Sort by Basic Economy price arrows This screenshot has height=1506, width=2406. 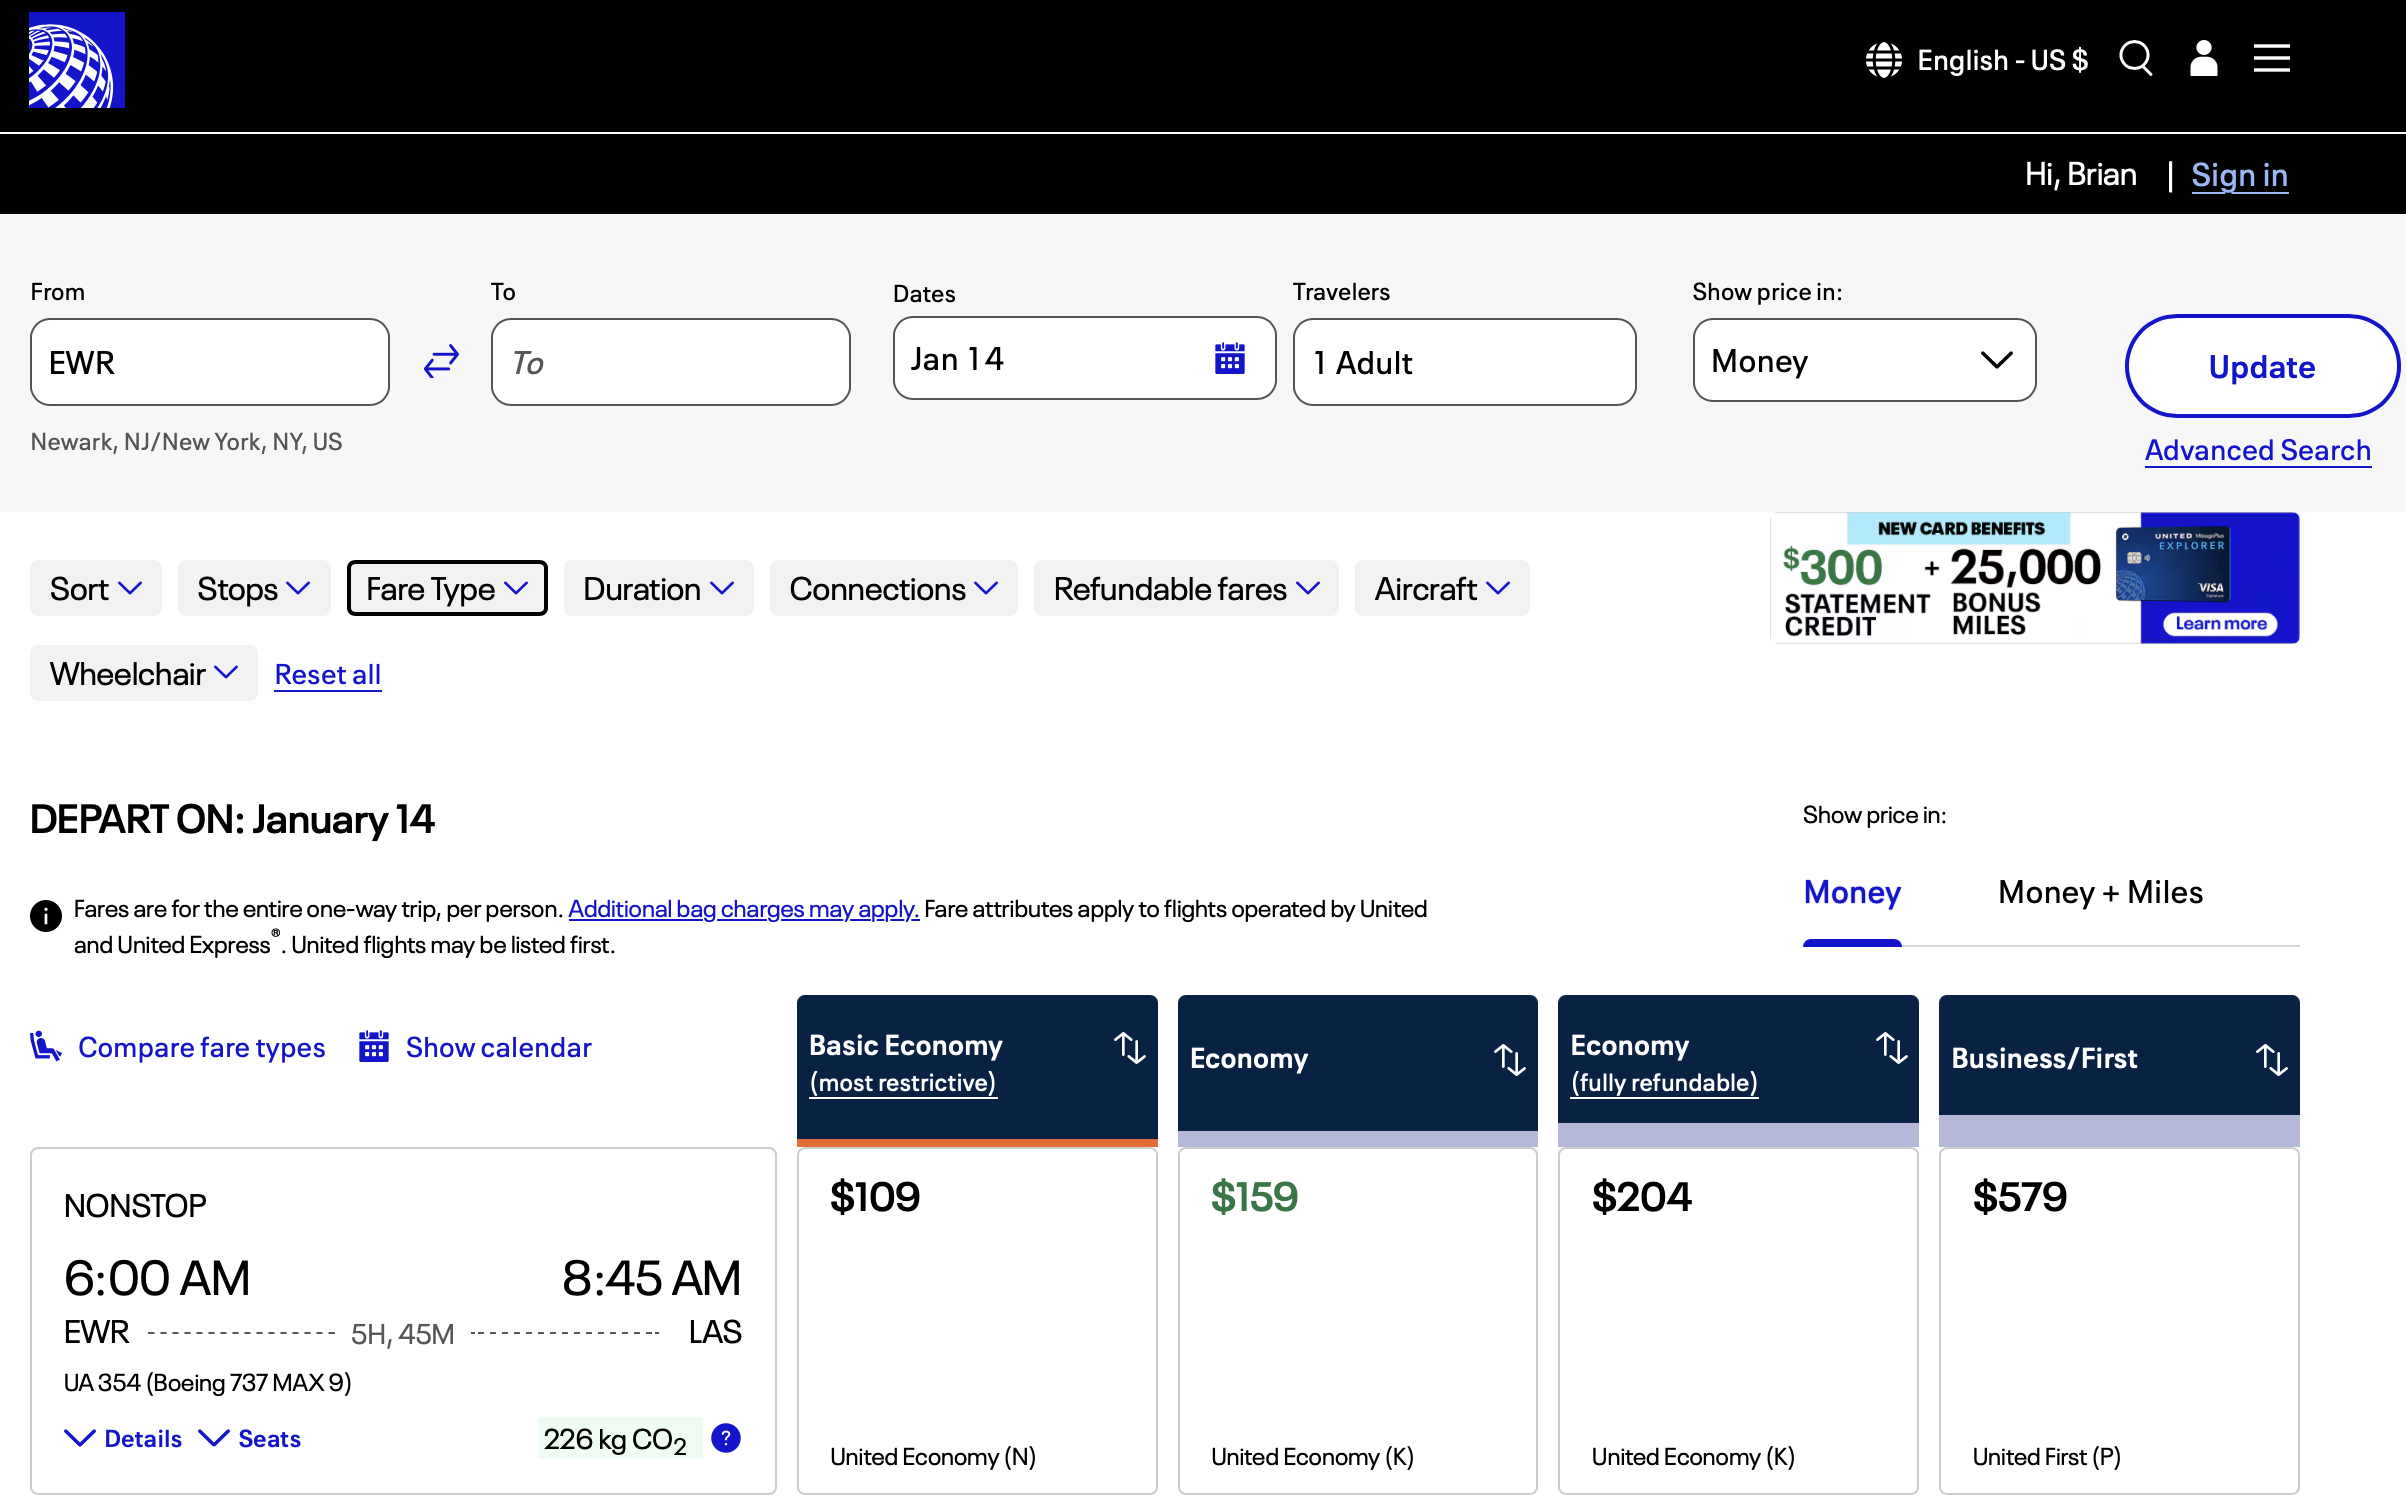coord(1130,1048)
